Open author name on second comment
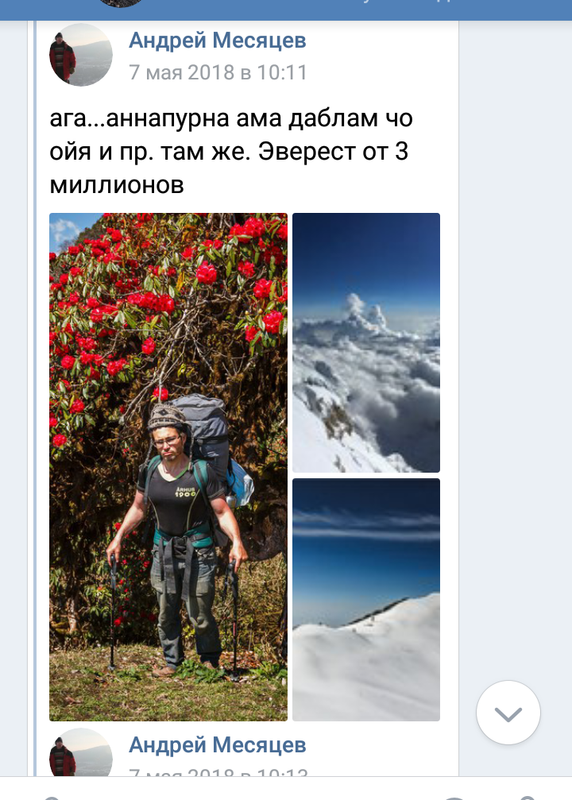This screenshot has height=800, width=572. pos(217,745)
